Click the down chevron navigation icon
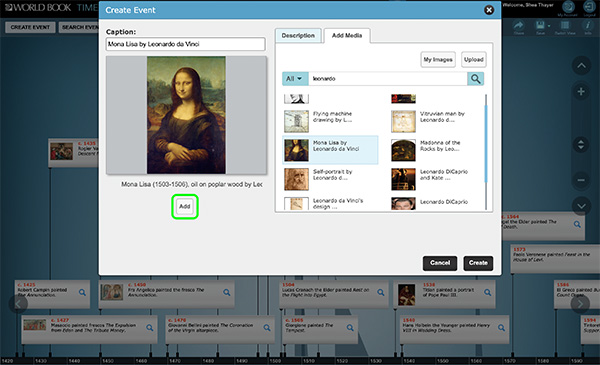Viewport: 600px width, 365px height. [x=581, y=206]
